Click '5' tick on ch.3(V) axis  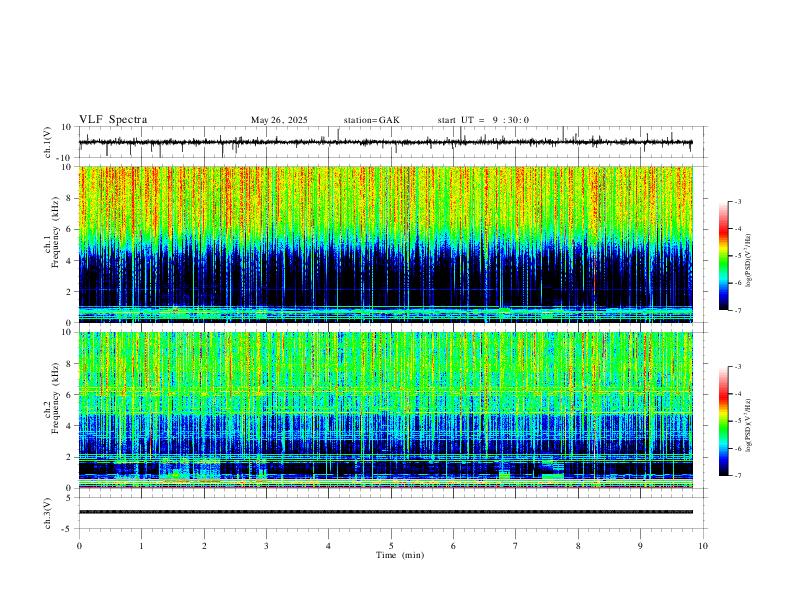(70, 498)
